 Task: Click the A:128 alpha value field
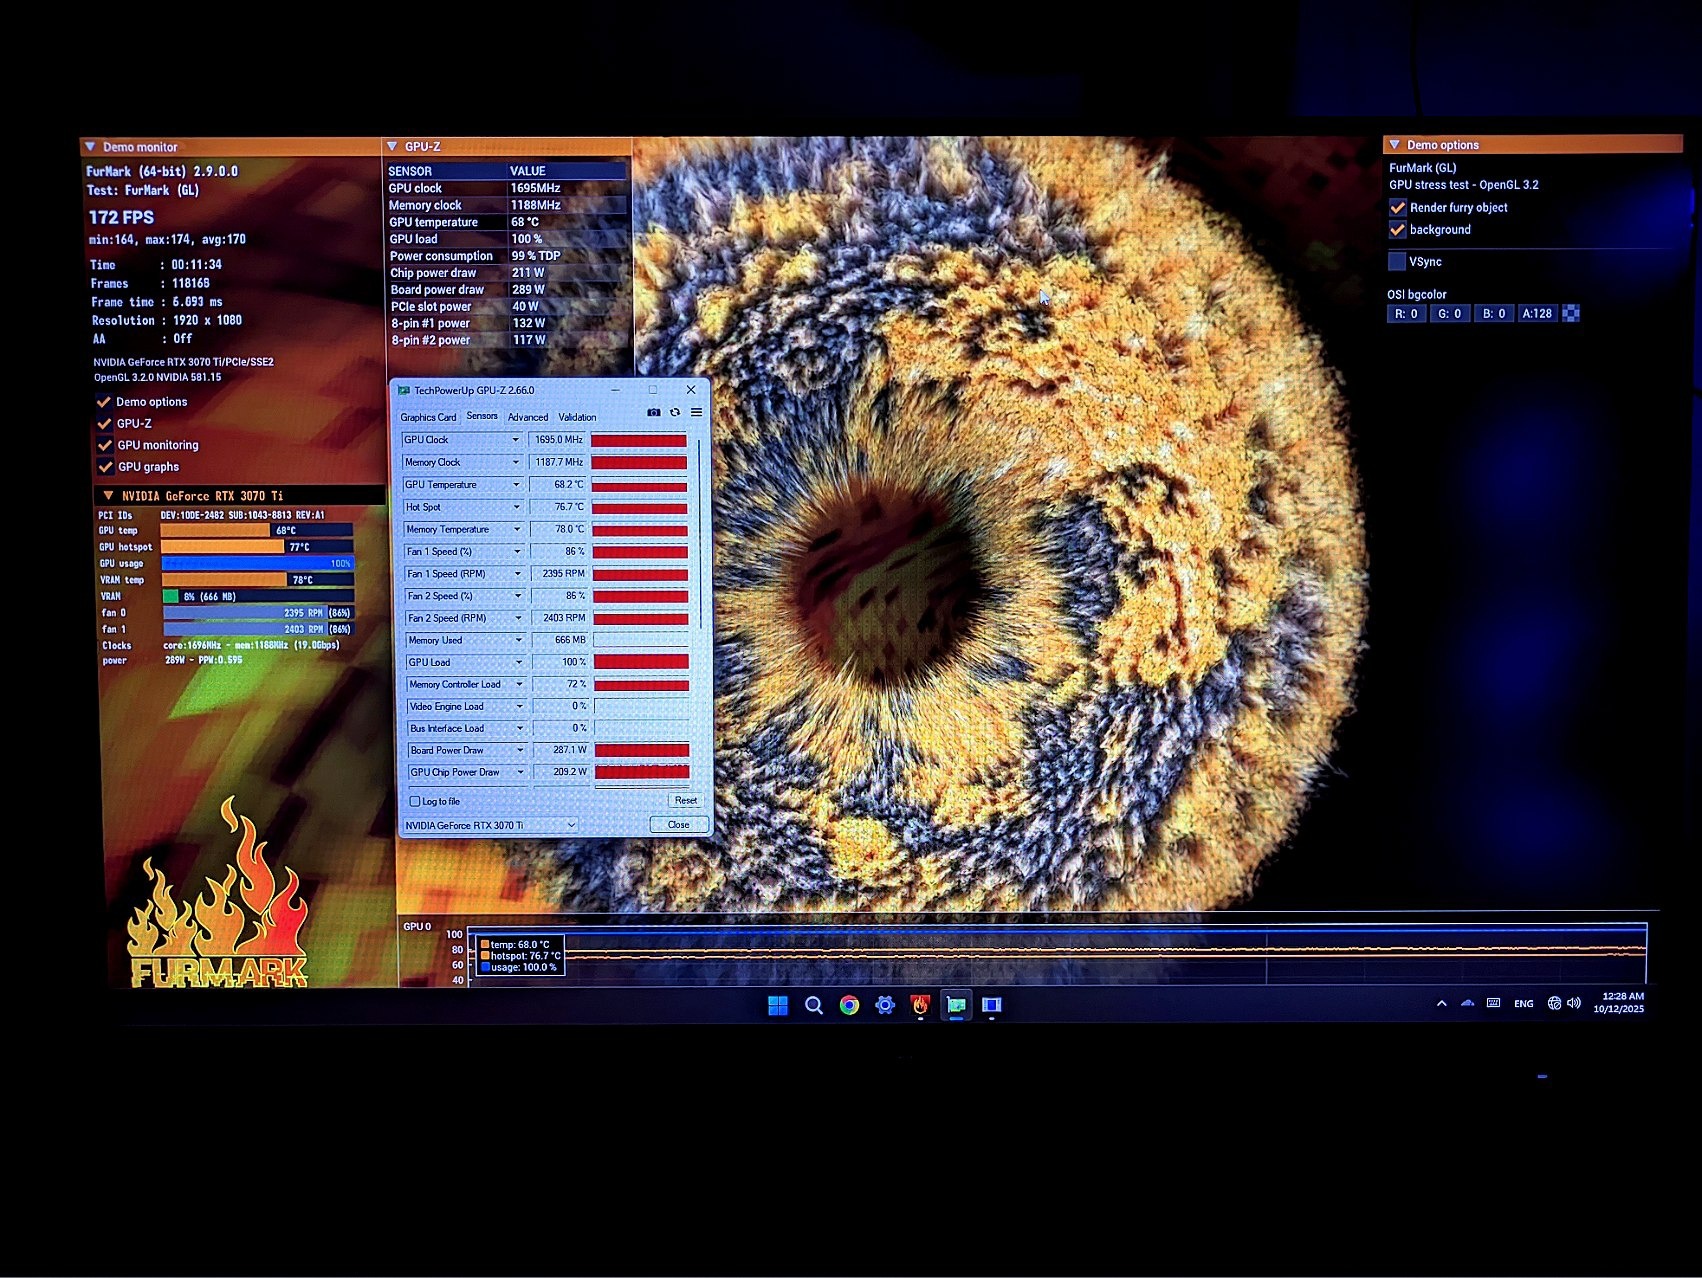point(1537,314)
